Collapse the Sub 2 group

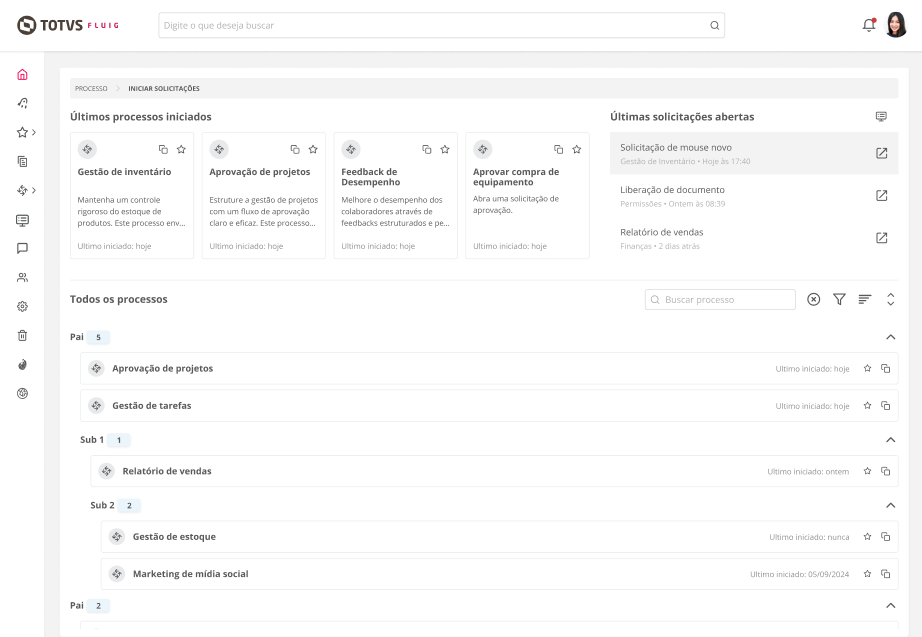890,505
